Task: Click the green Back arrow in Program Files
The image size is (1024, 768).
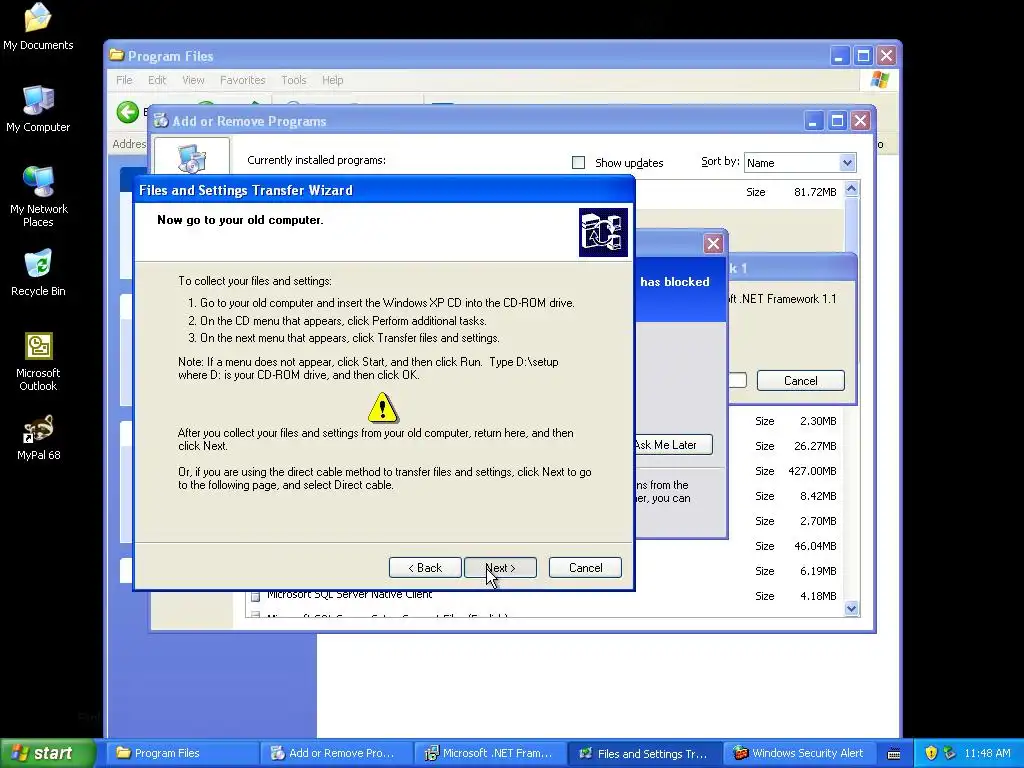Action: pyautogui.click(x=128, y=112)
